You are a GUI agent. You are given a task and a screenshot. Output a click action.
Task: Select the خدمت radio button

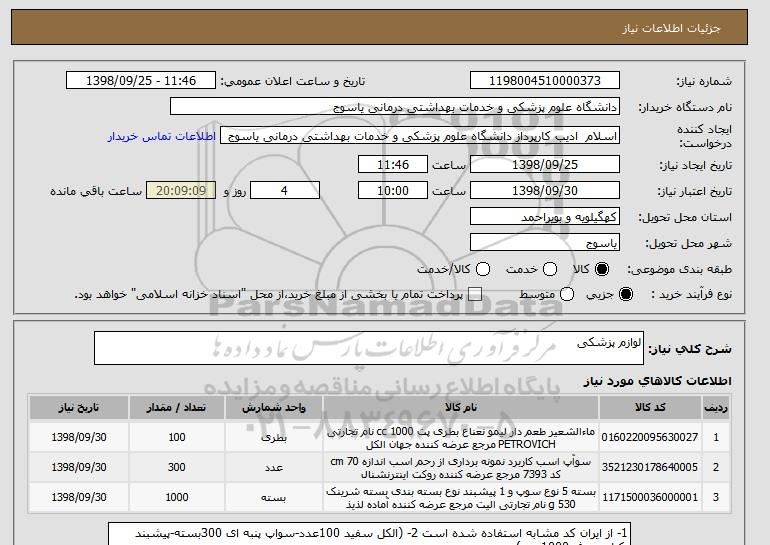tap(550, 269)
